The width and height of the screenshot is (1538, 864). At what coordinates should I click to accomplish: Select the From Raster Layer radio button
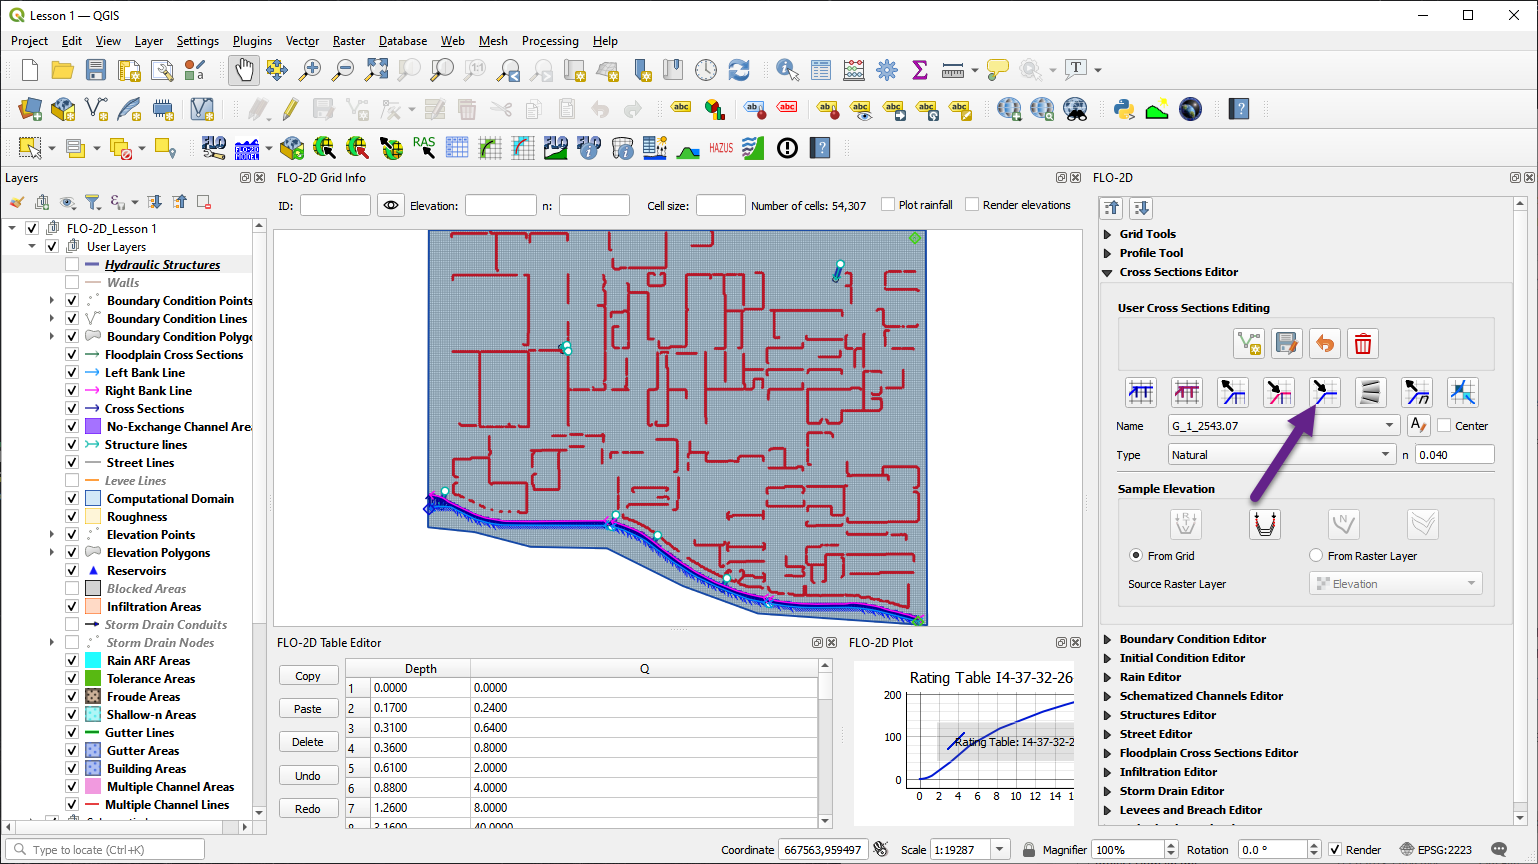1316,556
